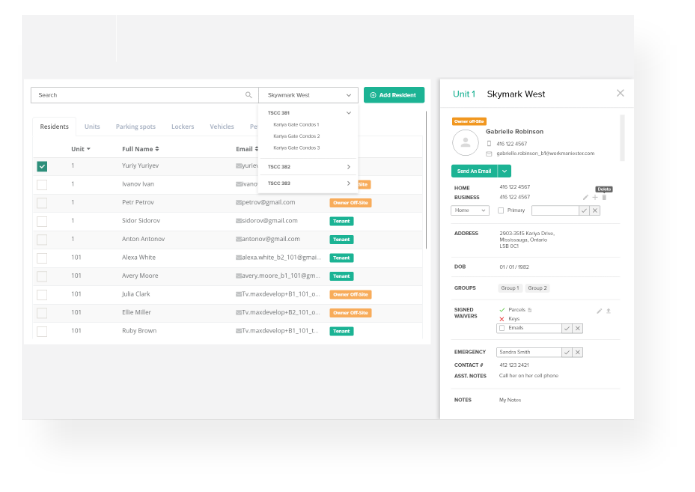Click the search magnifier icon

pyautogui.click(x=249, y=95)
